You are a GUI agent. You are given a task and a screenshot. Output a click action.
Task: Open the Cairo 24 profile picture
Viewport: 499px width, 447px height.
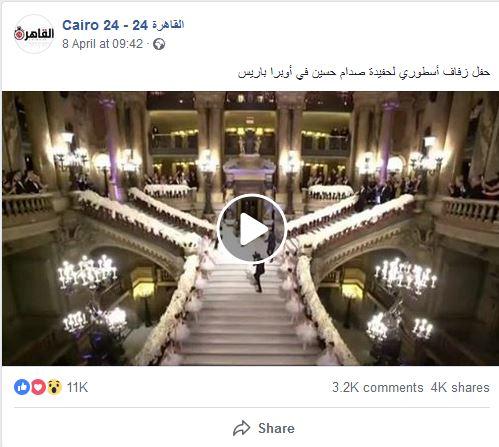(x=34, y=34)
